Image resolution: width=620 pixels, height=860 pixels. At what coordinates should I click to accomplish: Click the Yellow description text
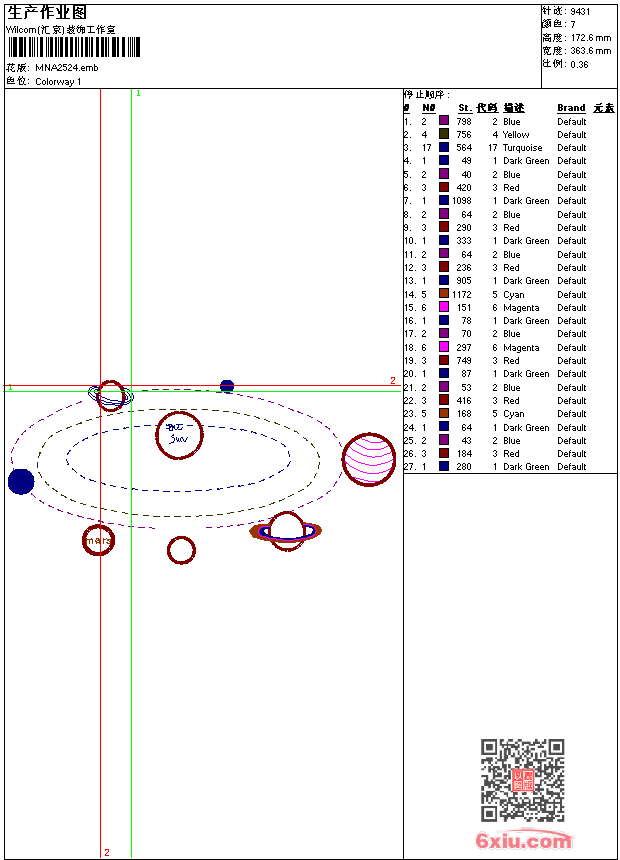(516, 134)
